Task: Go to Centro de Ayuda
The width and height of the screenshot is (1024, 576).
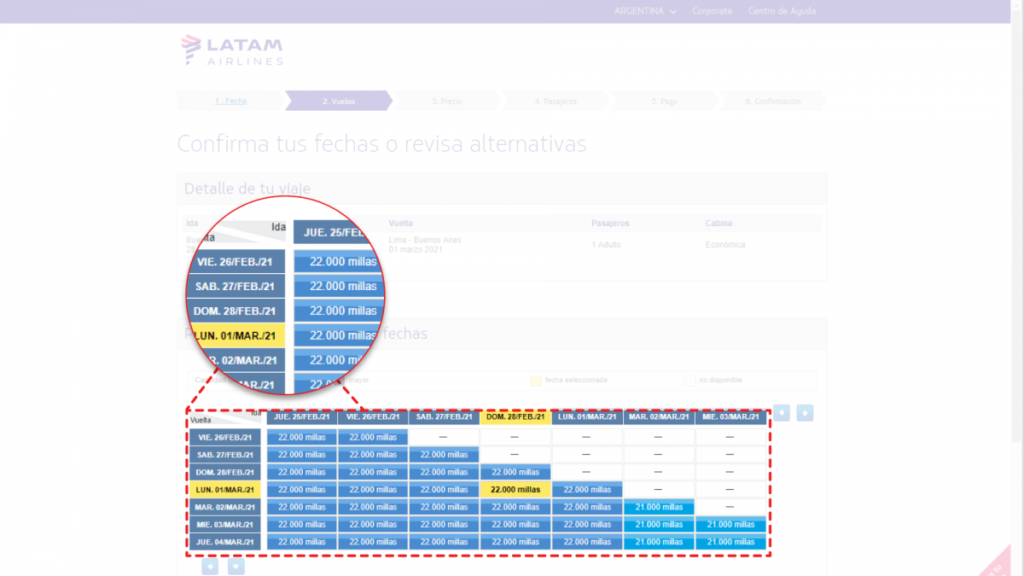Action: tap(782, 11)
